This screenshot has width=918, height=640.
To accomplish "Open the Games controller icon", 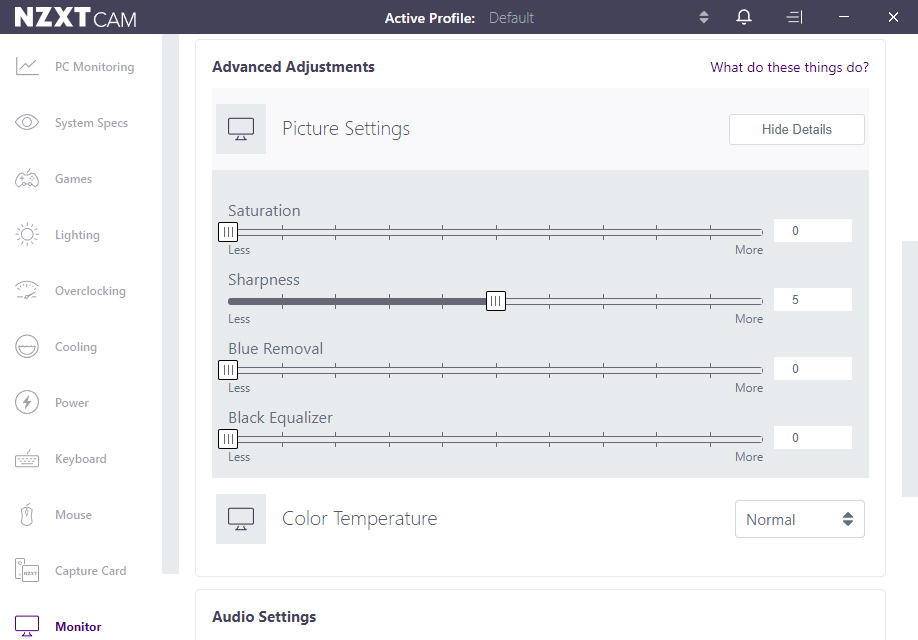I will tap(27, 179).
